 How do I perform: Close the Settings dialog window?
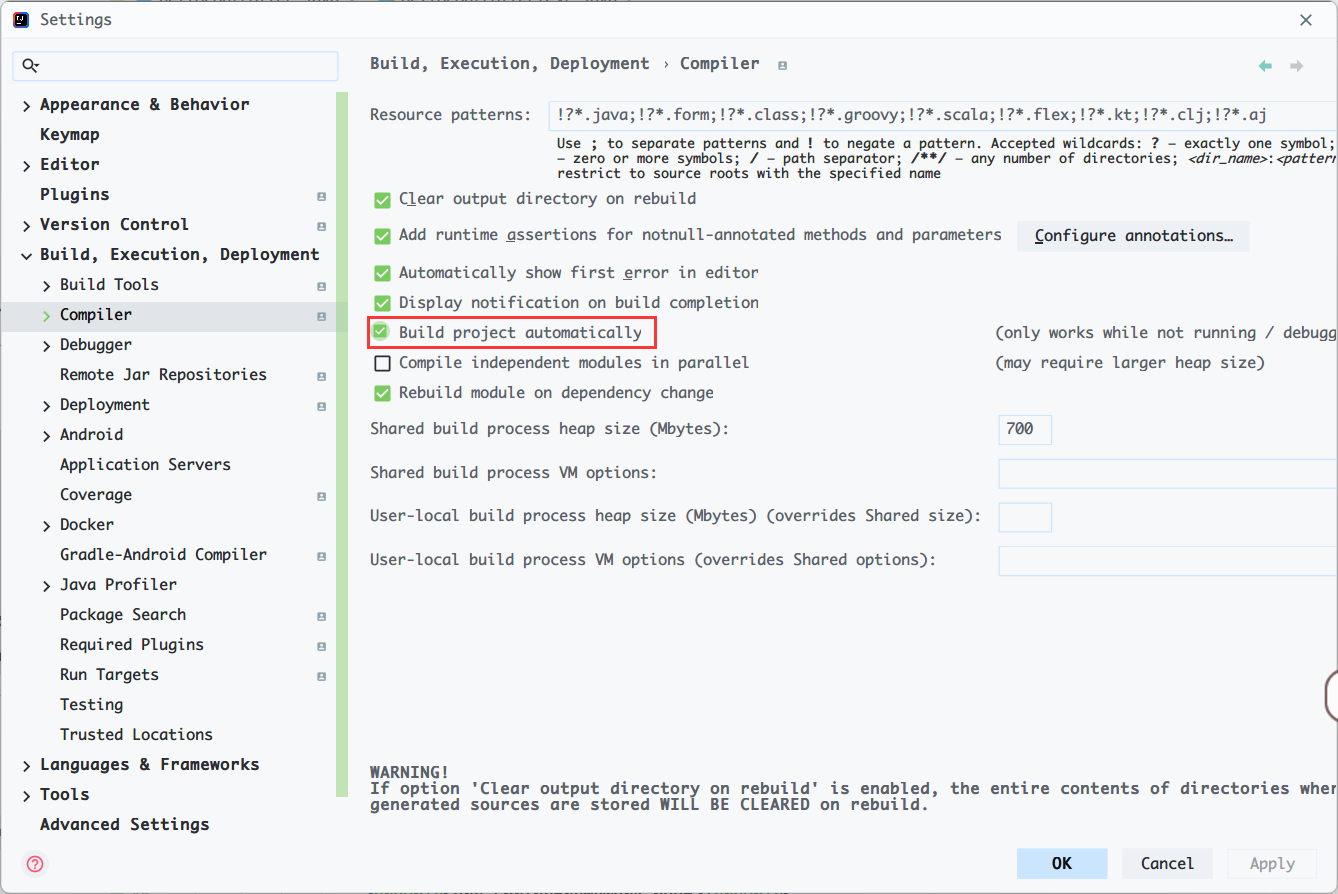(x=1306, y=20)
